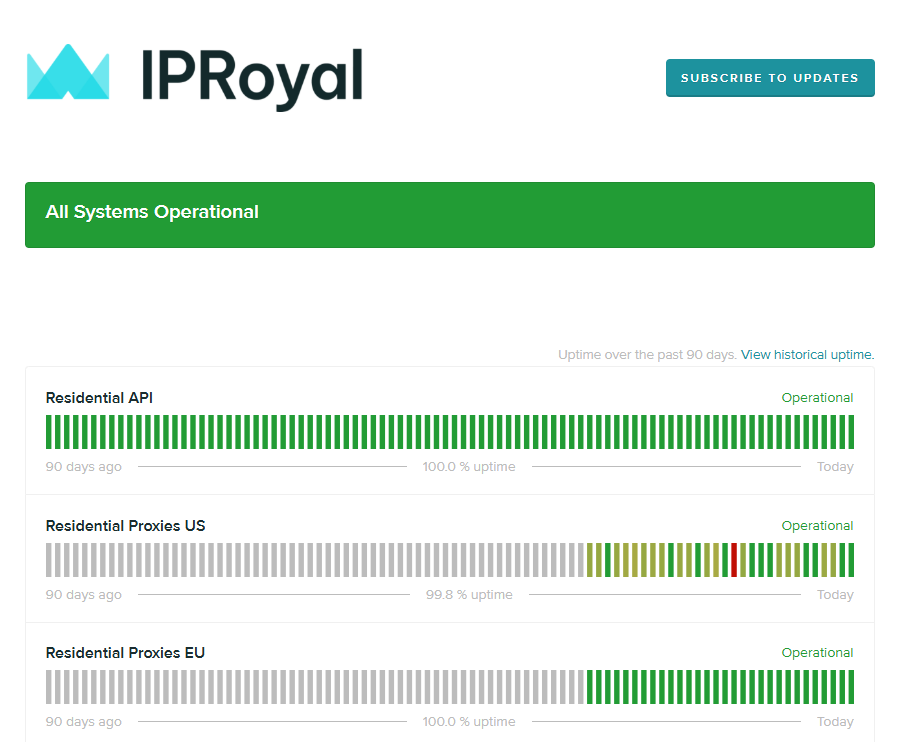Viewport: 899px width, 742px height.
Task: Click the Operational status of Residential Proxies US
Action: (x=817, y=526)
